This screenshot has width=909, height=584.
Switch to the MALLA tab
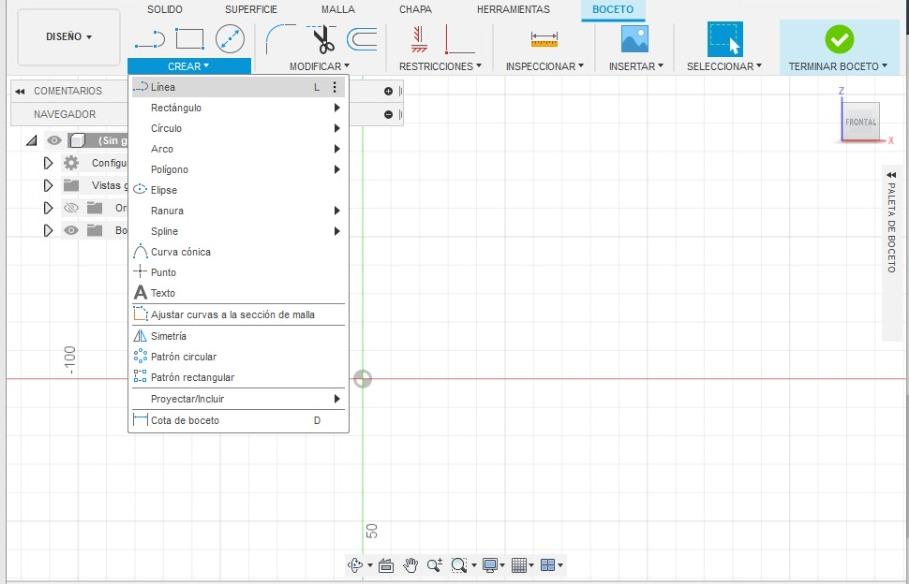[x=338, y=9]
